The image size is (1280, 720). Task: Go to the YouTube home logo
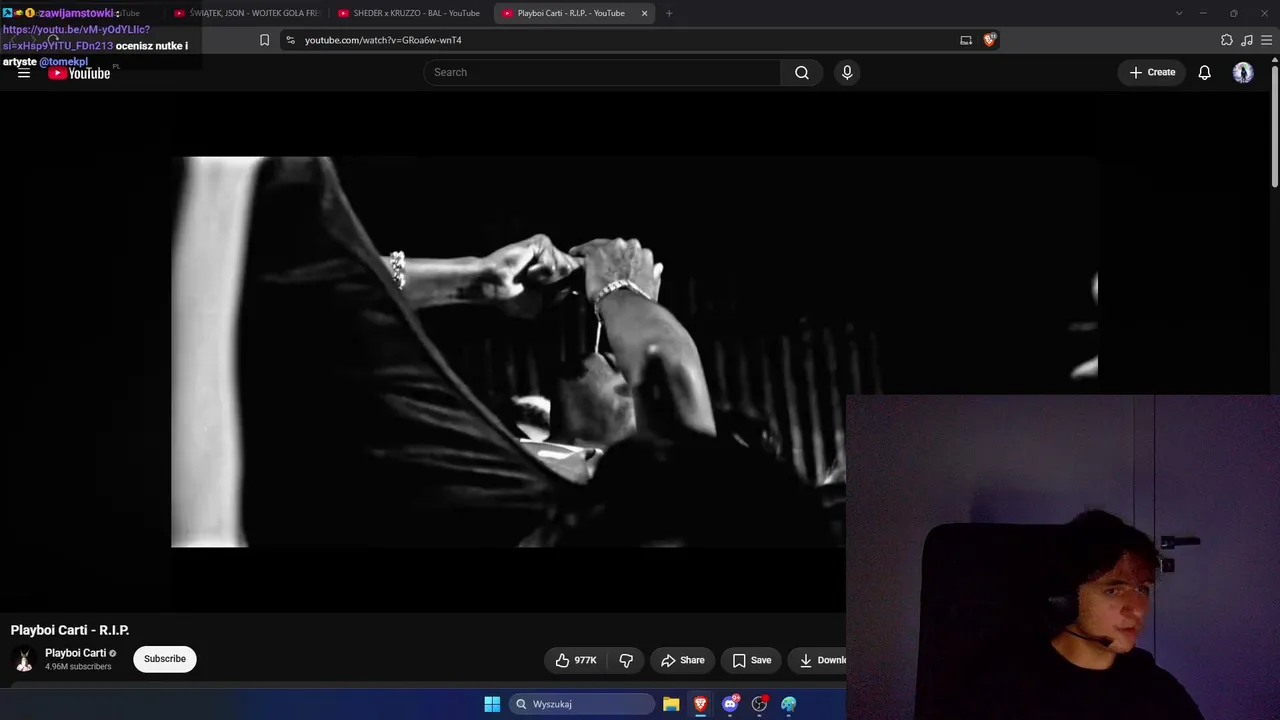(x=79, y=73)
